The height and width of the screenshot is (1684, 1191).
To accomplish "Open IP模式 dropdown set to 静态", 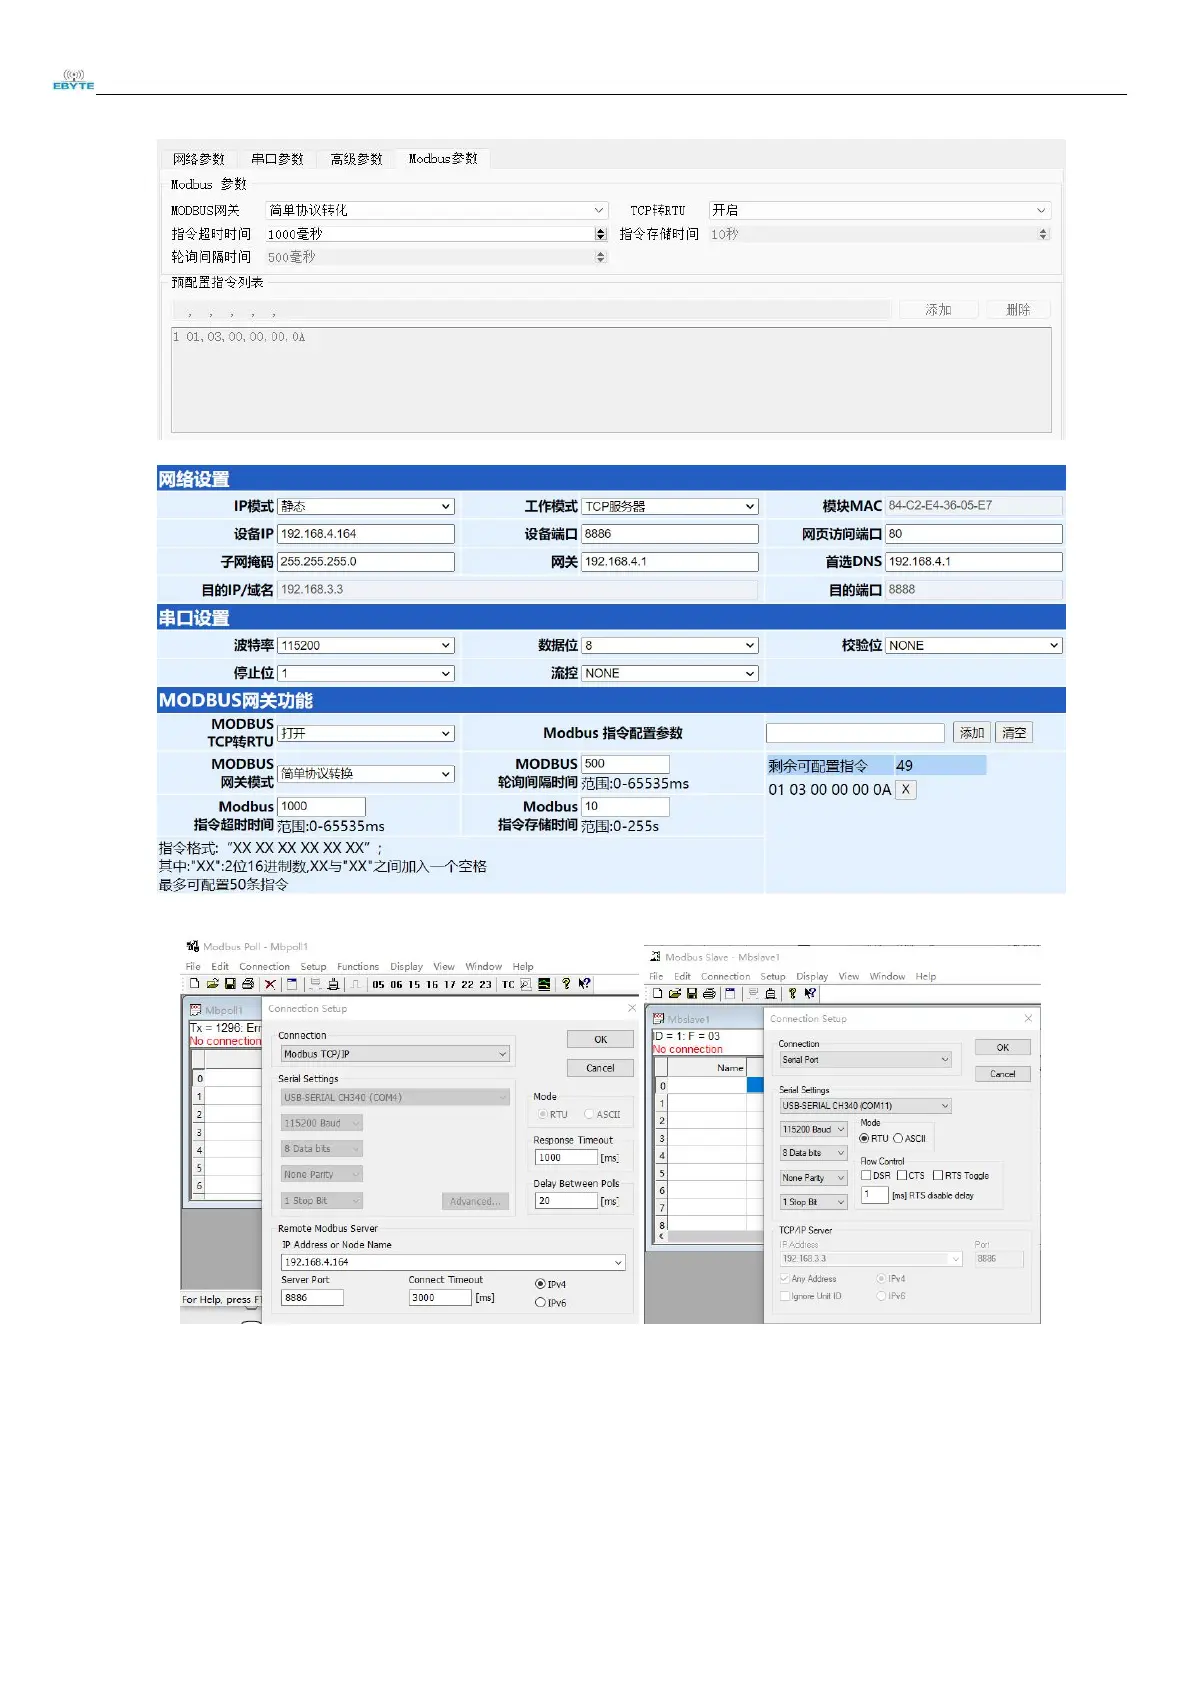I will pyautogui.click(x=366, y=507).
